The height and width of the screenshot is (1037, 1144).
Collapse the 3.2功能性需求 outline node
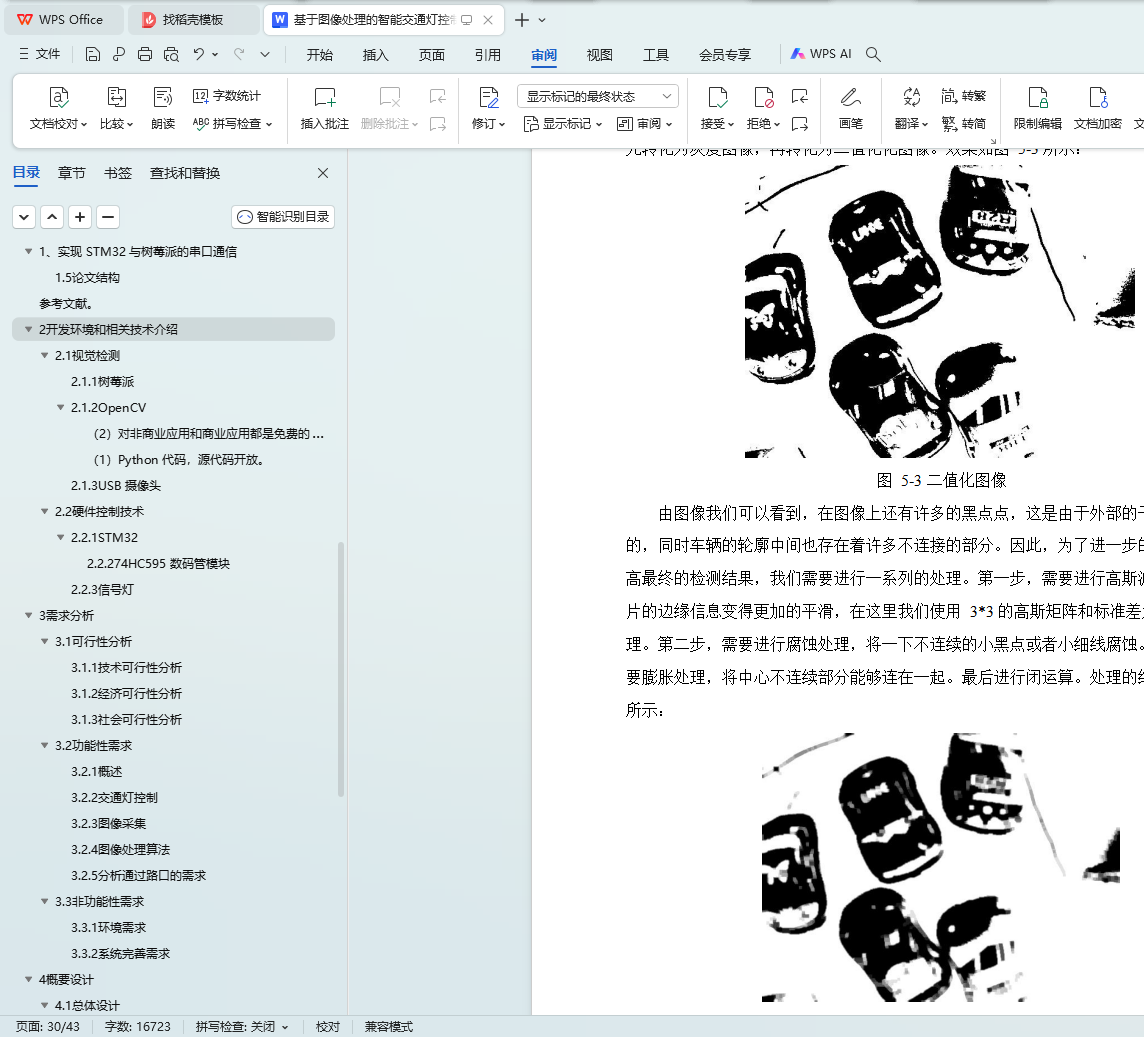tap(45, 745)
